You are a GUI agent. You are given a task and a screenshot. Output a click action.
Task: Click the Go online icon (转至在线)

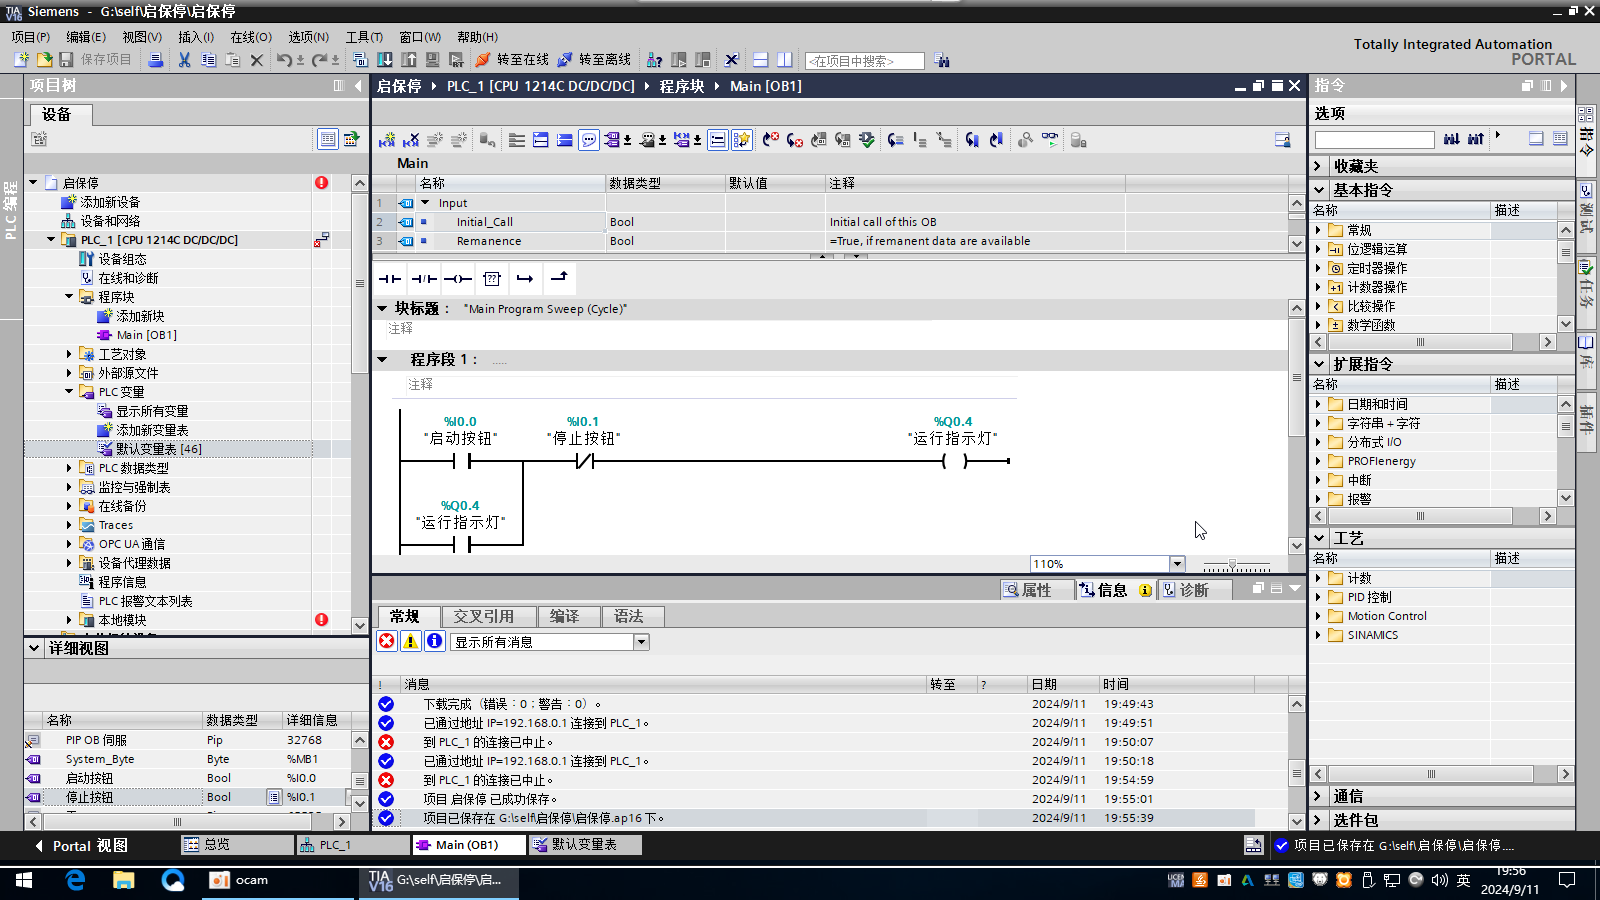[483, 60]
